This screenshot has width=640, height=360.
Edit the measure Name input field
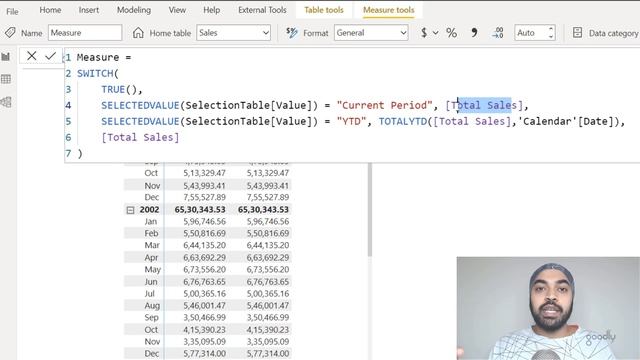click(x=85, y=33)
